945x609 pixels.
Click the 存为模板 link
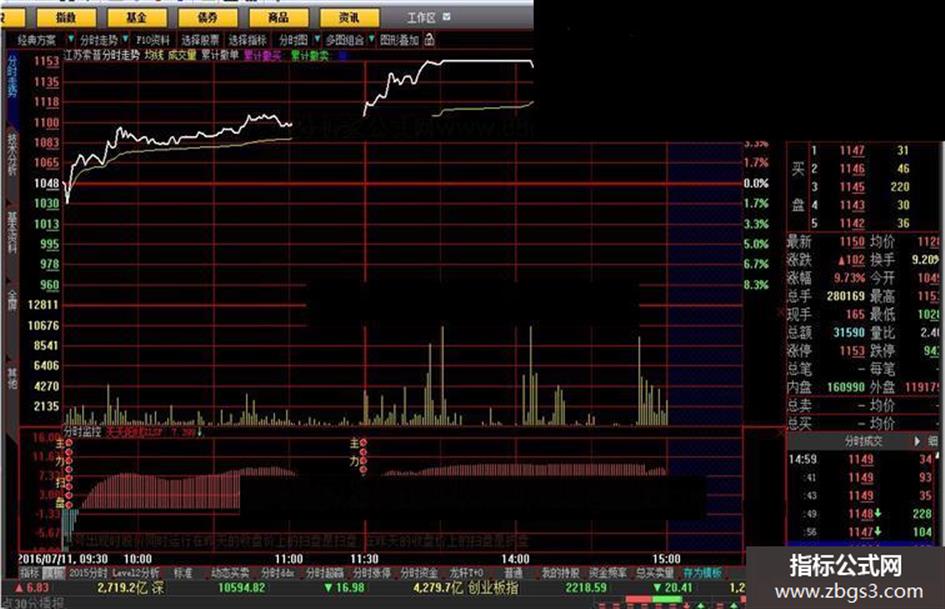point(703,573)
